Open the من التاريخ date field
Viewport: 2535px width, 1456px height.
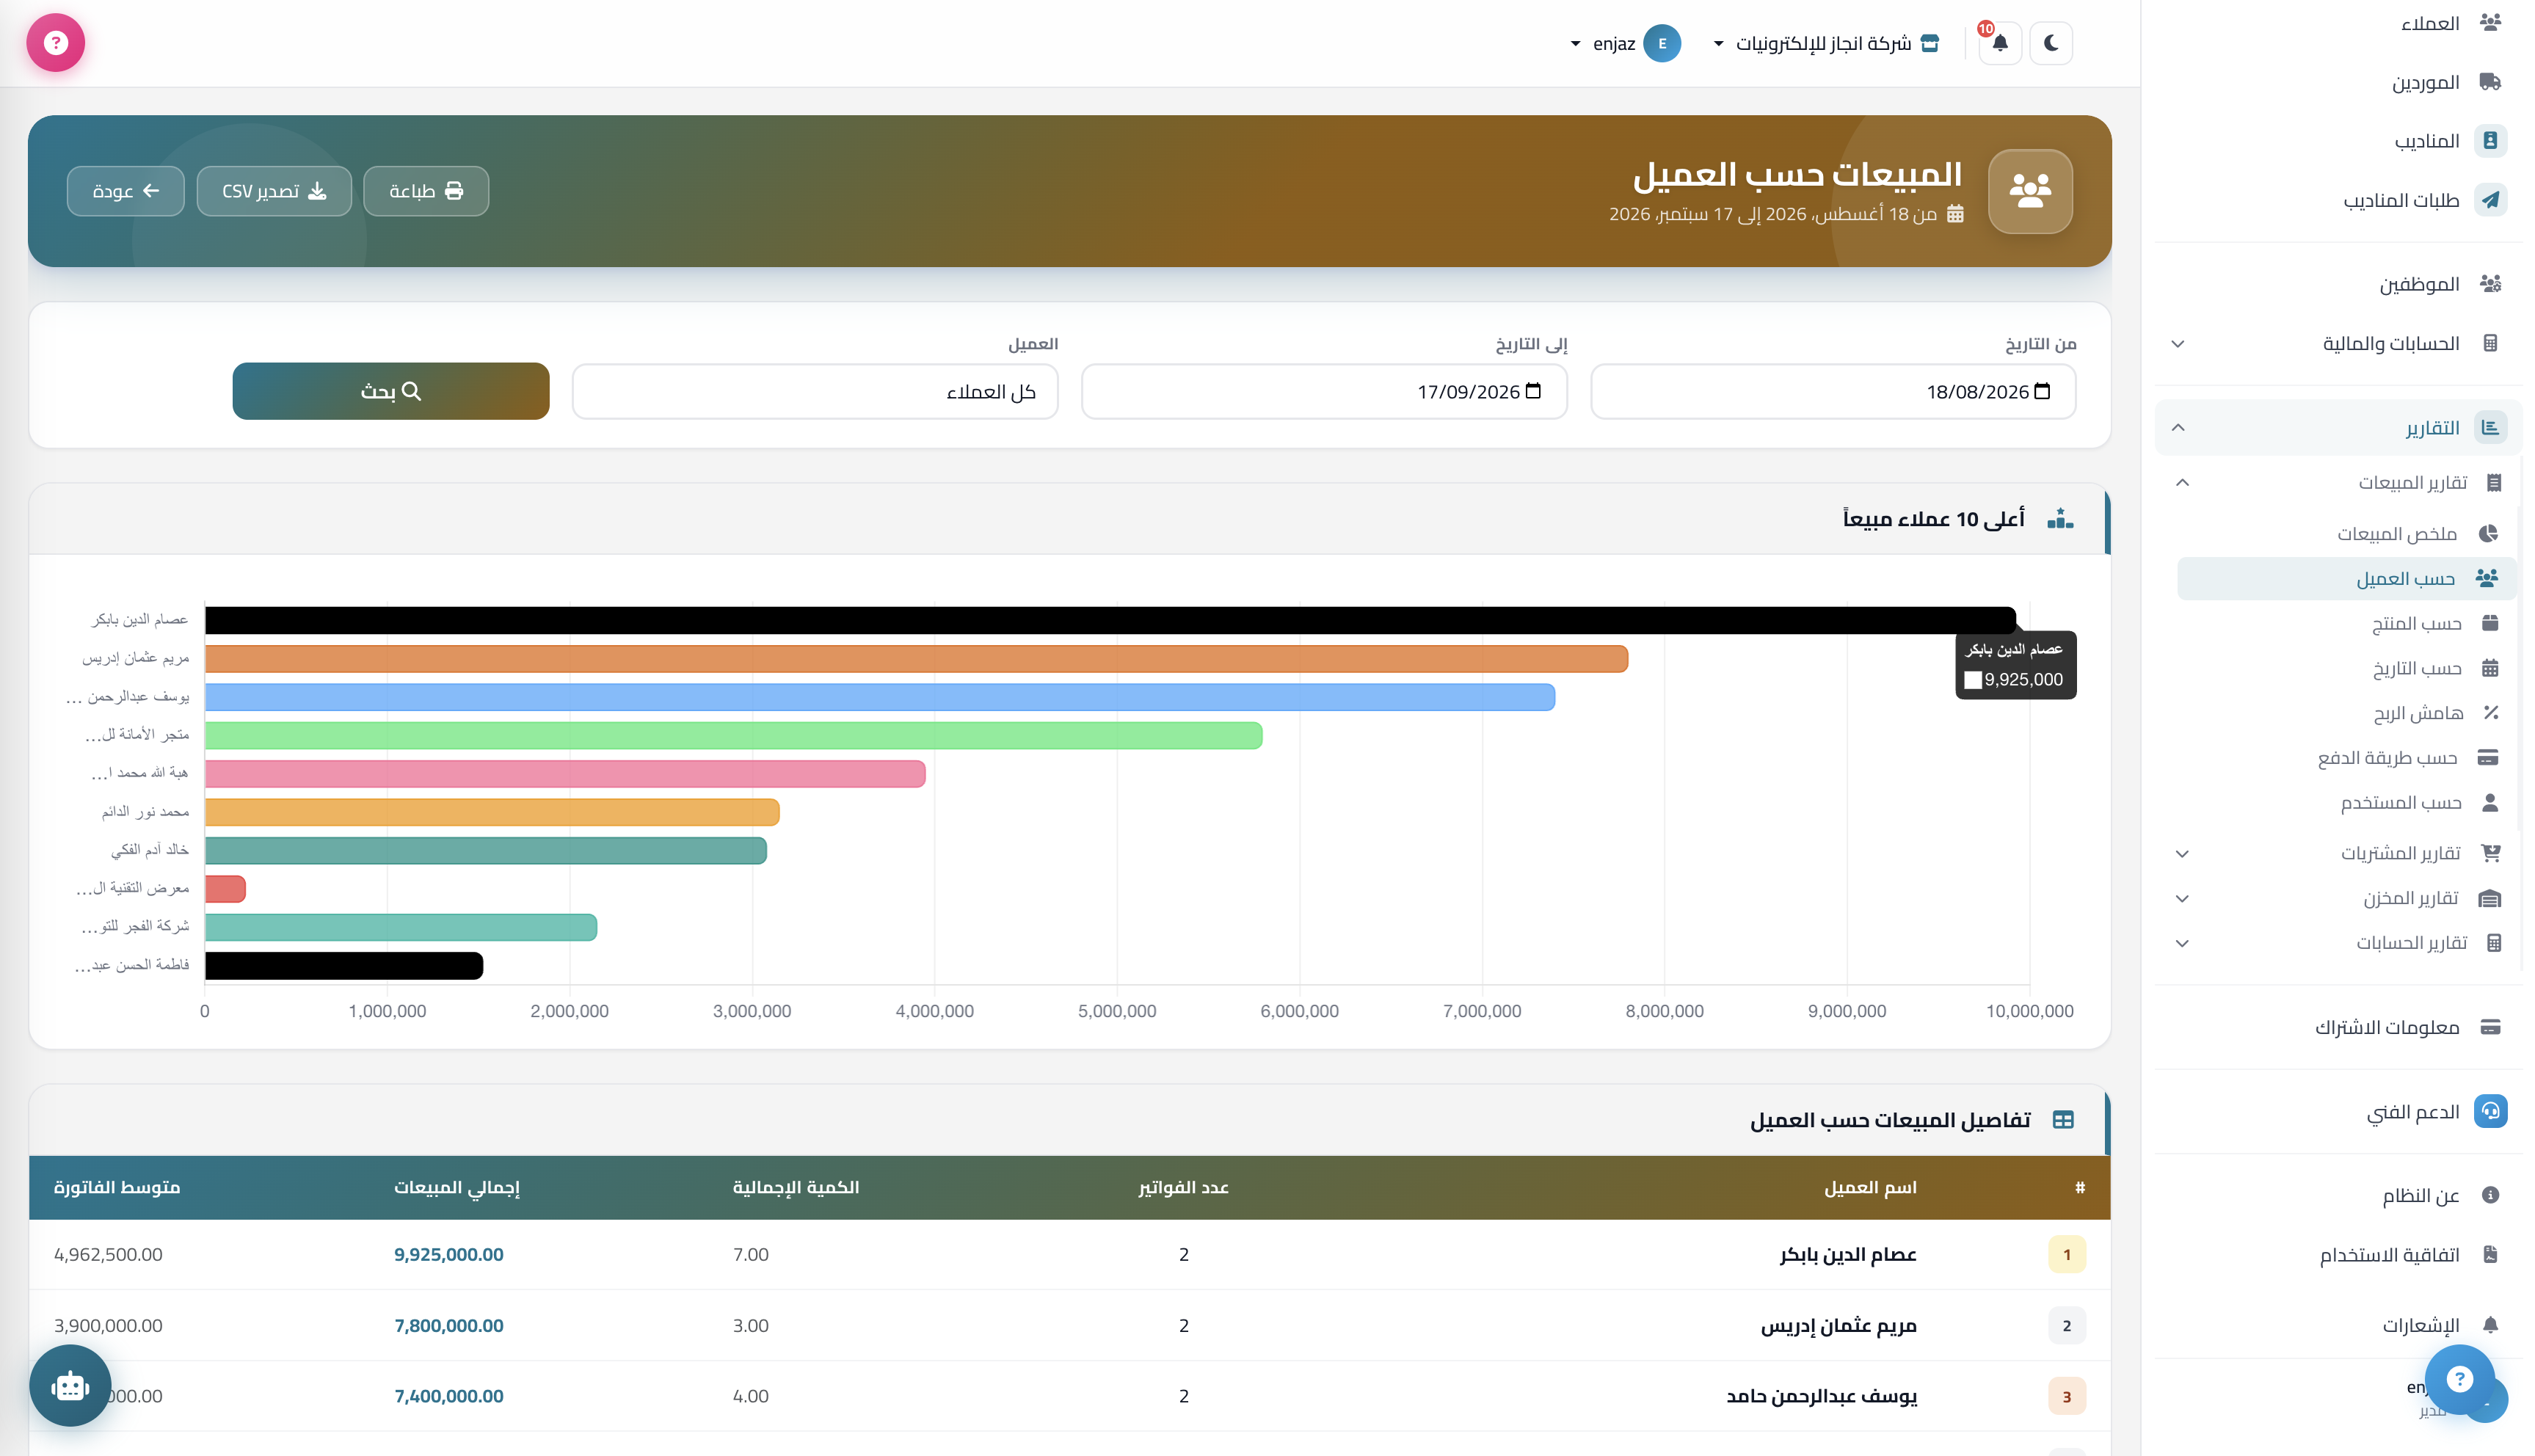(1833, 392)
